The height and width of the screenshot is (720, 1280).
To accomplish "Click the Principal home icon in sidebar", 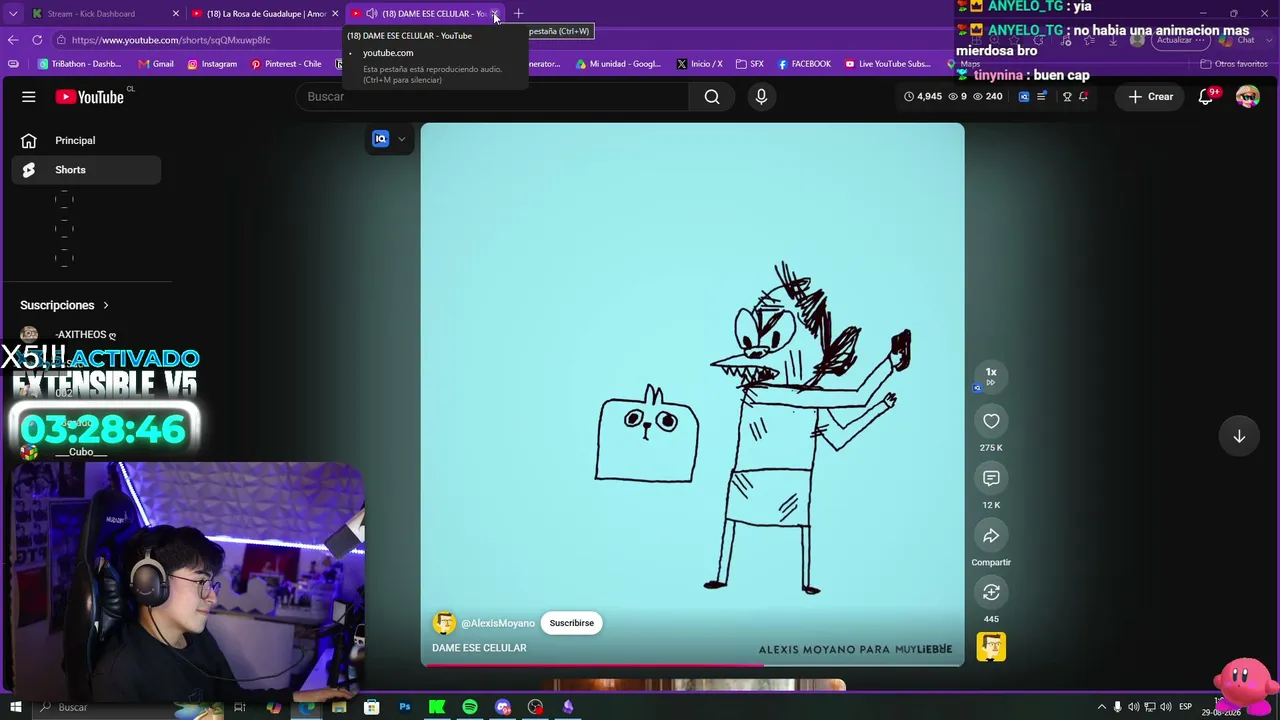I will tap(29, 141).
